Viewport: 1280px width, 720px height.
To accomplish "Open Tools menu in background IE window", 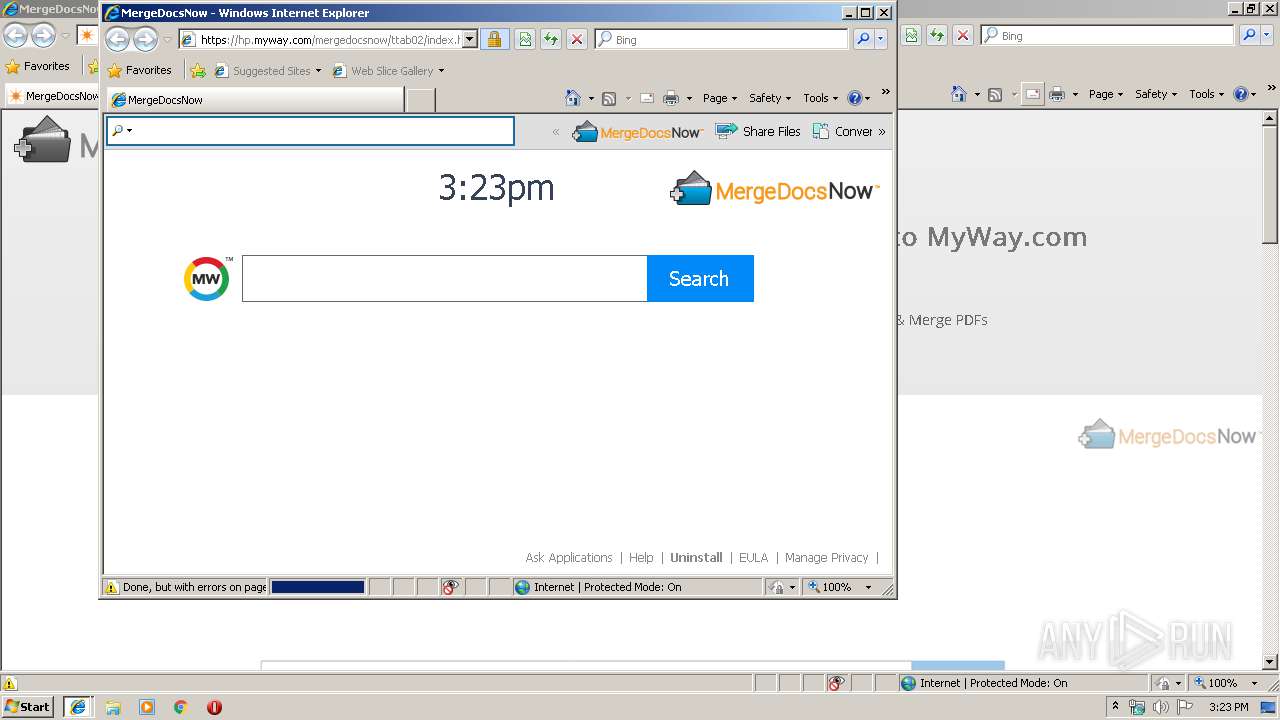I will pyautogui.click(x=1206, y=94).
